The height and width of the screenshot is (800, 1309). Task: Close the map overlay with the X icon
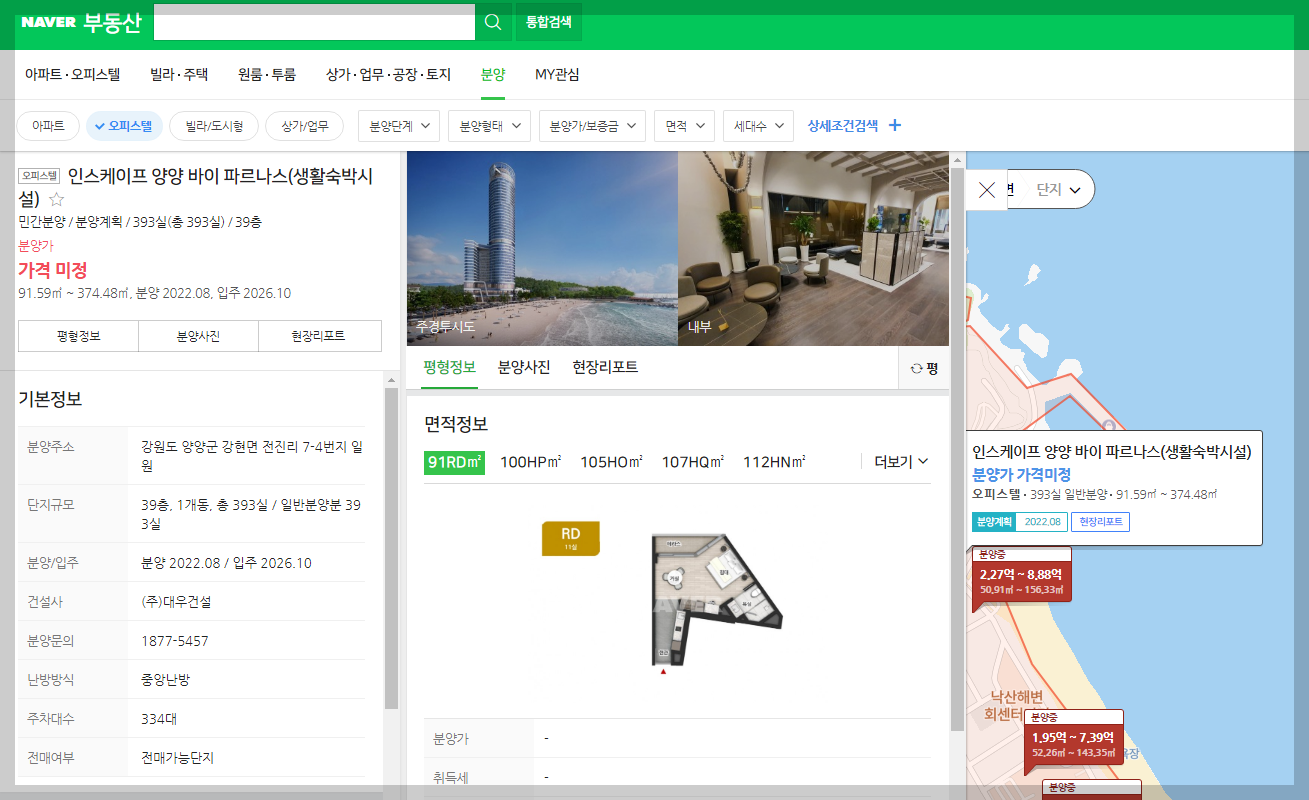(987, 190)
